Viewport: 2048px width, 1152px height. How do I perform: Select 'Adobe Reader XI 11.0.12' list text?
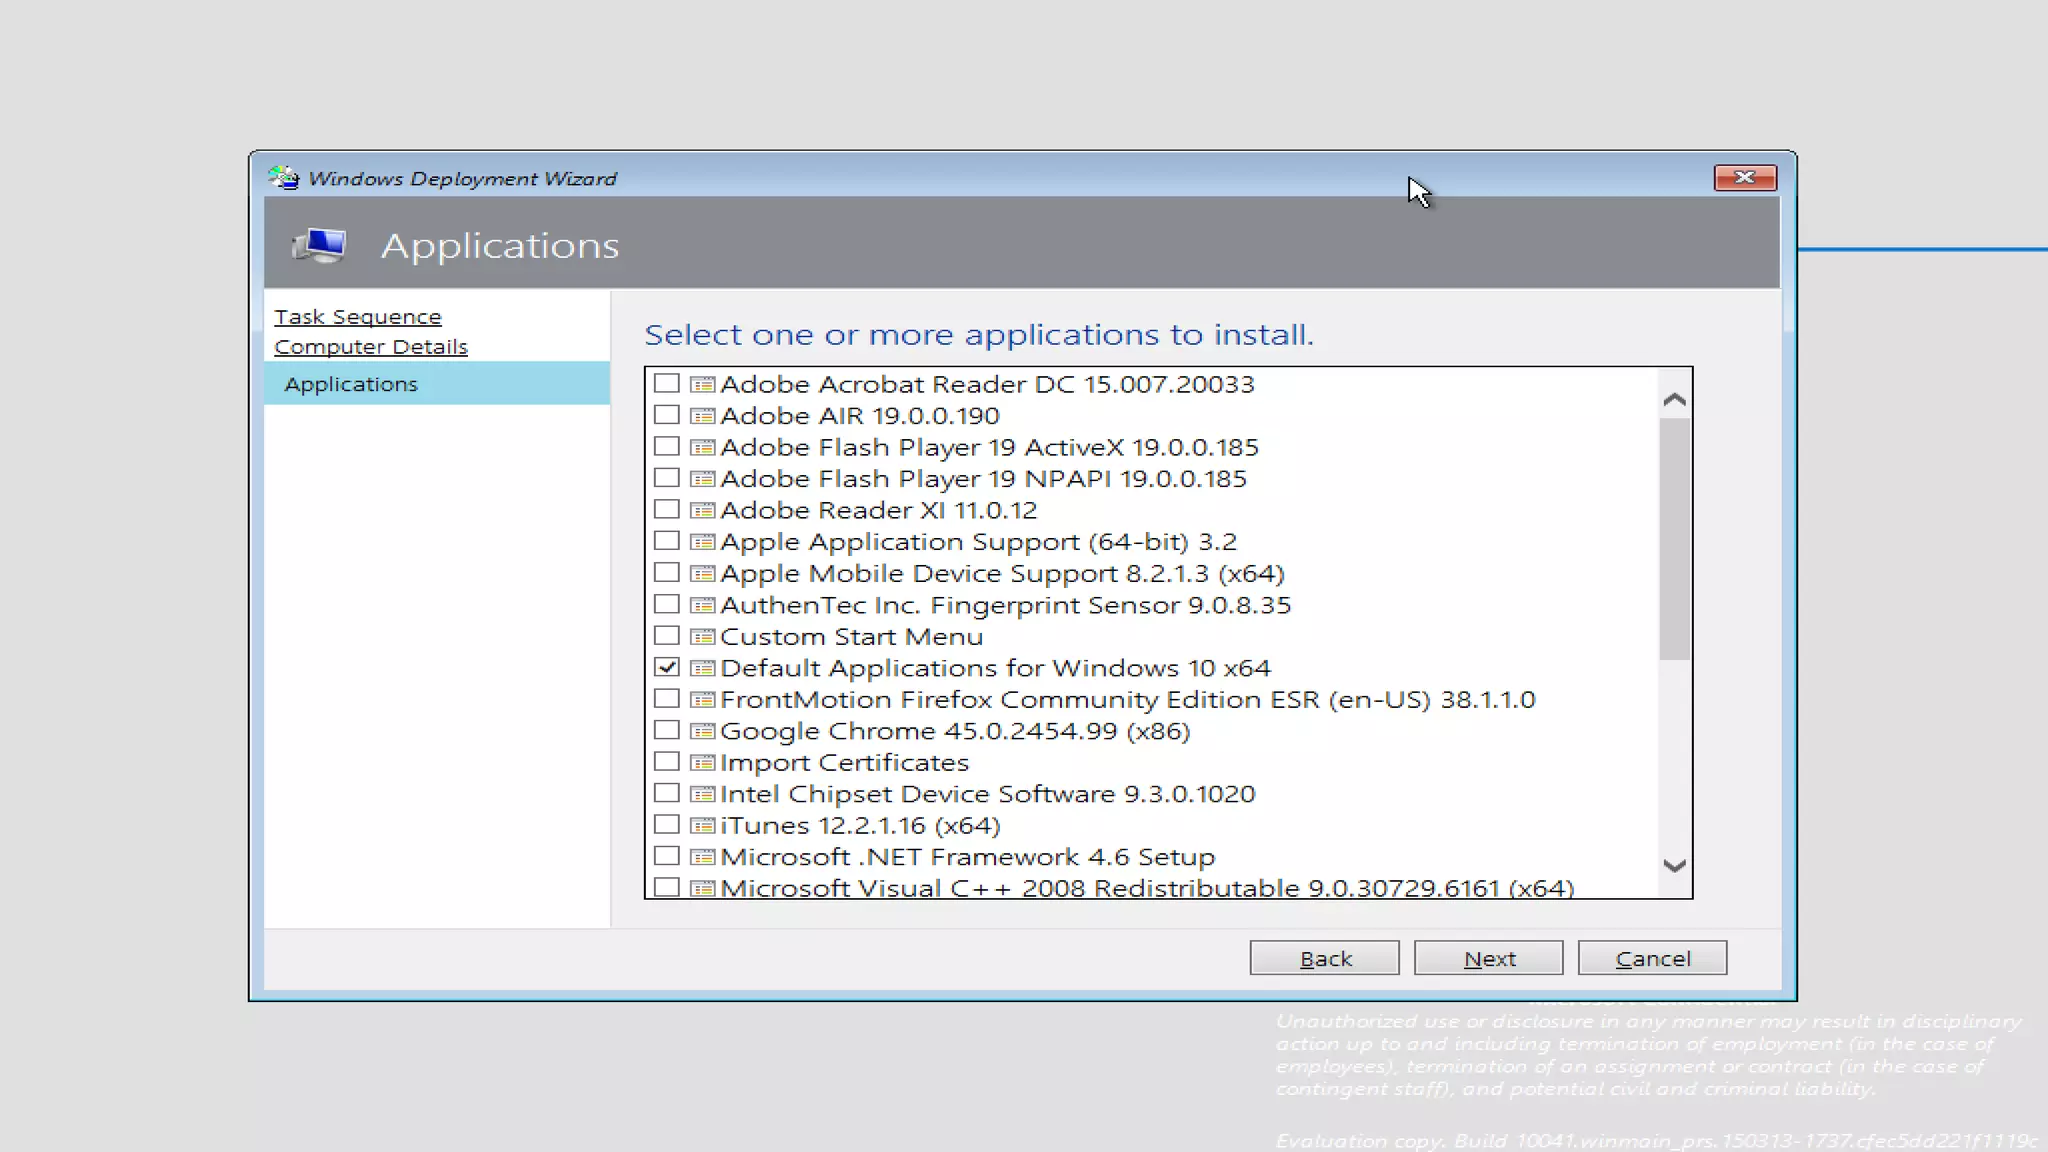tap(878, 510)
